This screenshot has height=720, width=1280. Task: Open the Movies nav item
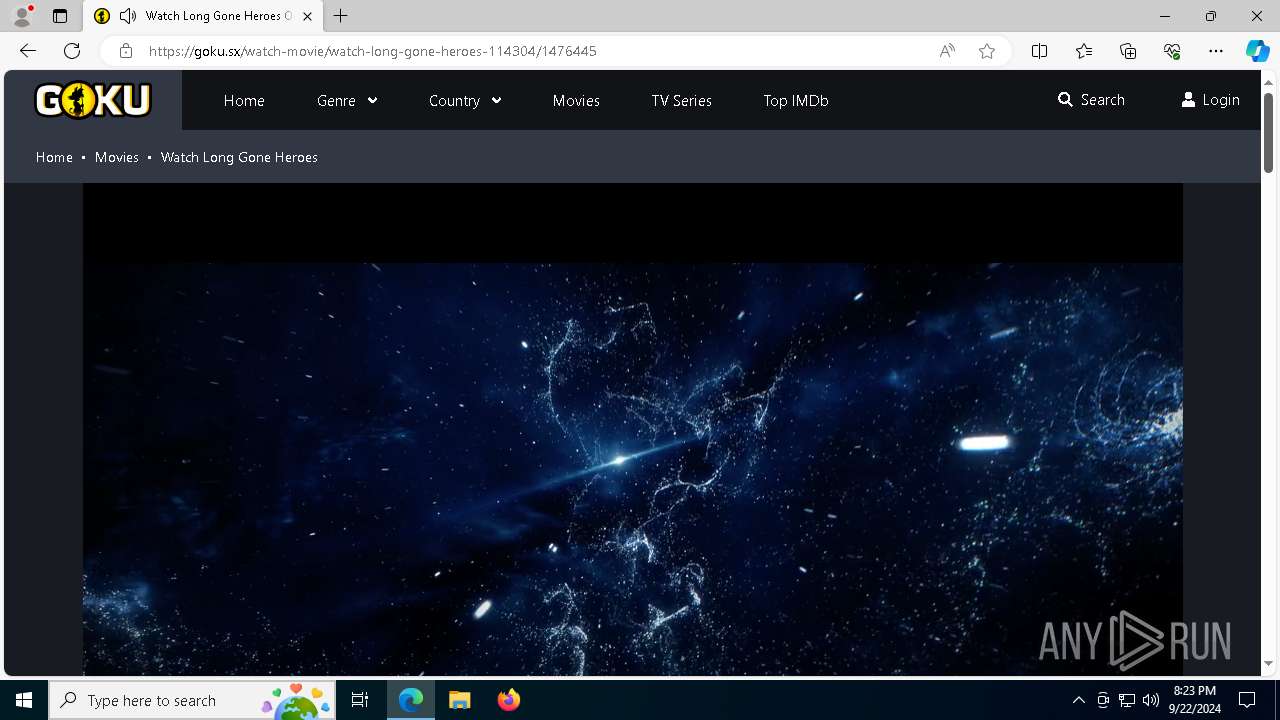[576, 100]
